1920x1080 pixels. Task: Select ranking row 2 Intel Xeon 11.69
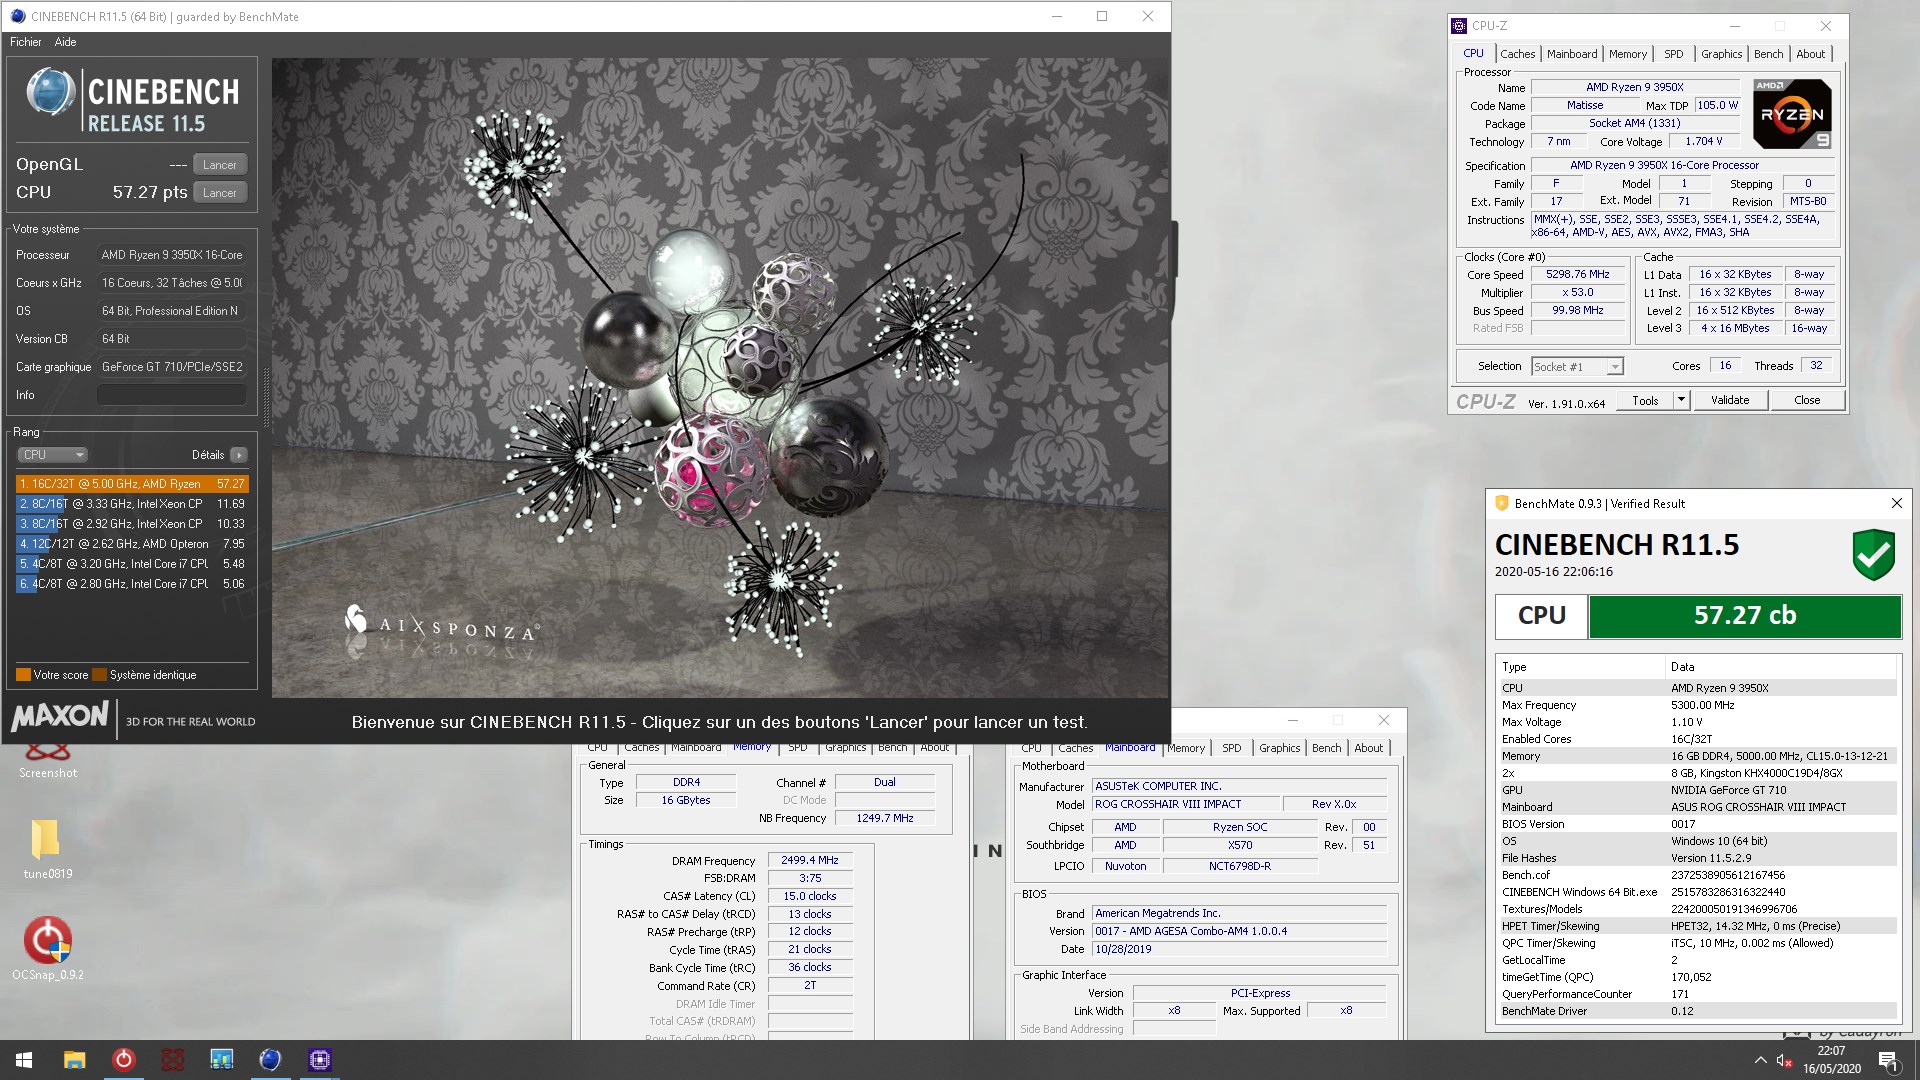pos(131,504)
